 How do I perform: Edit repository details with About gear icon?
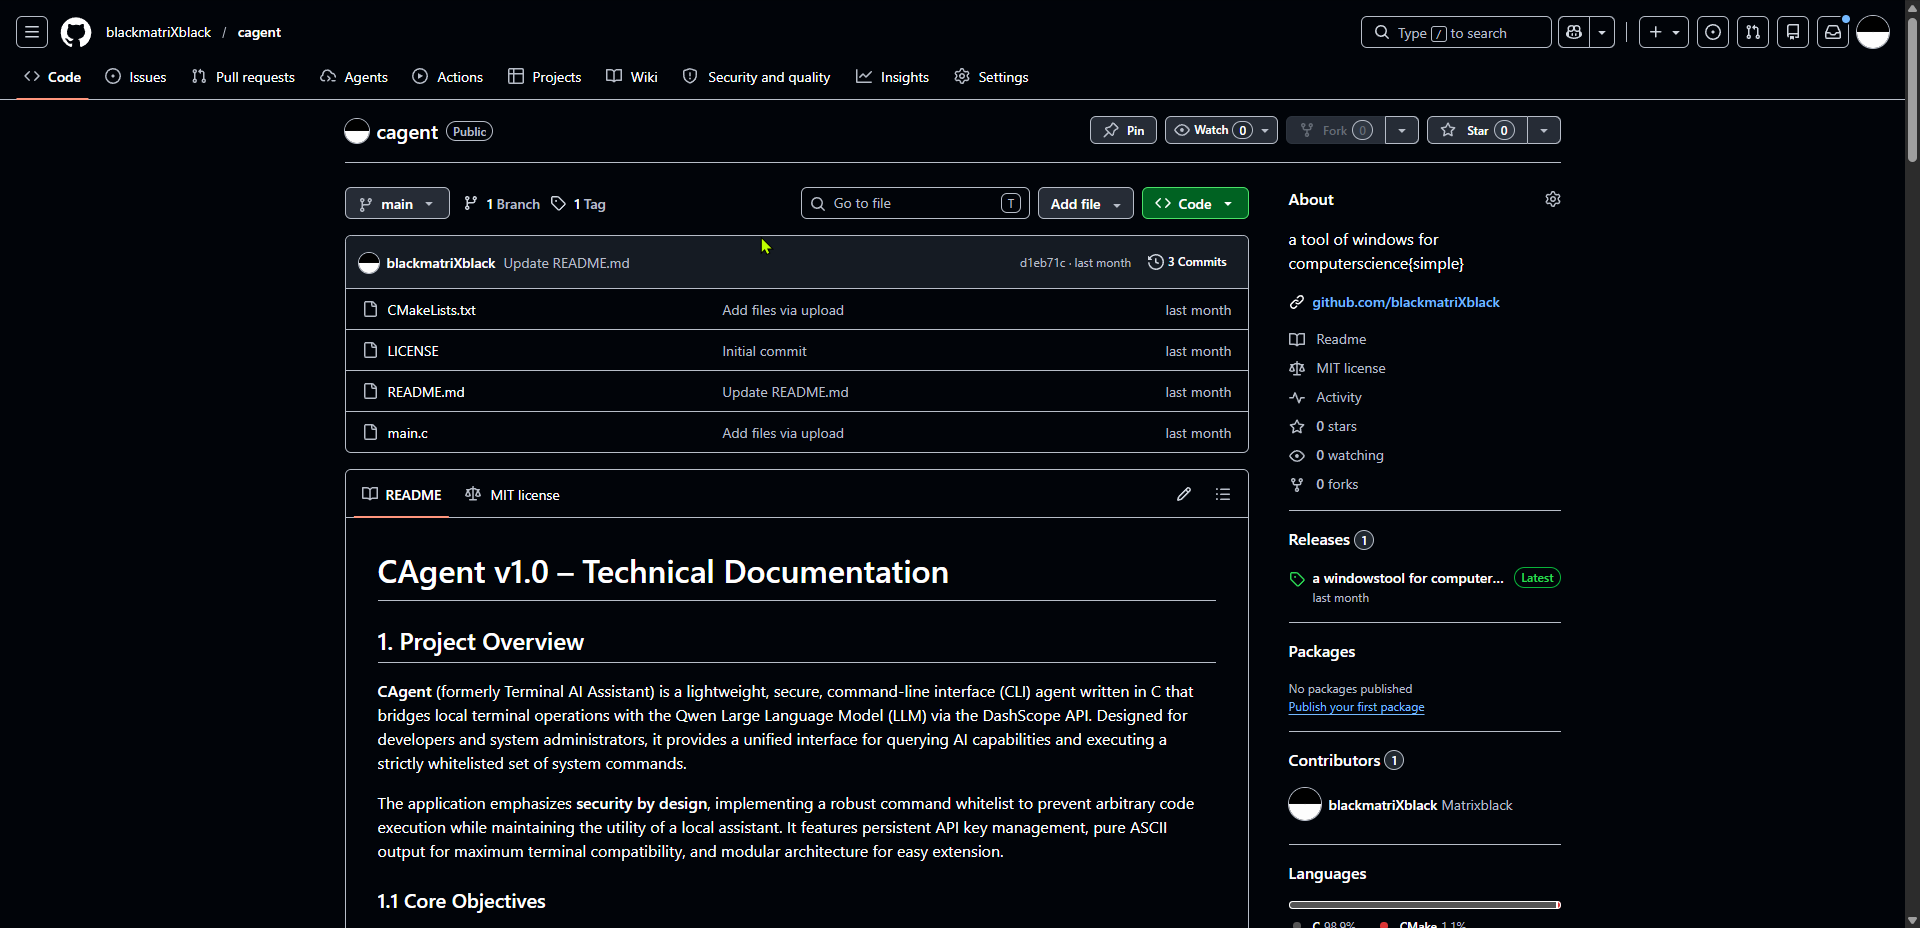coord(1553,199)
